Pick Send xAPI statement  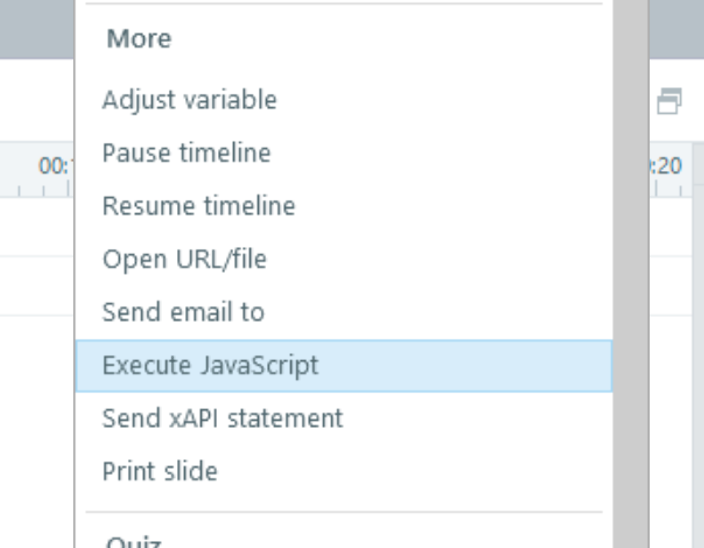(222, 418)
